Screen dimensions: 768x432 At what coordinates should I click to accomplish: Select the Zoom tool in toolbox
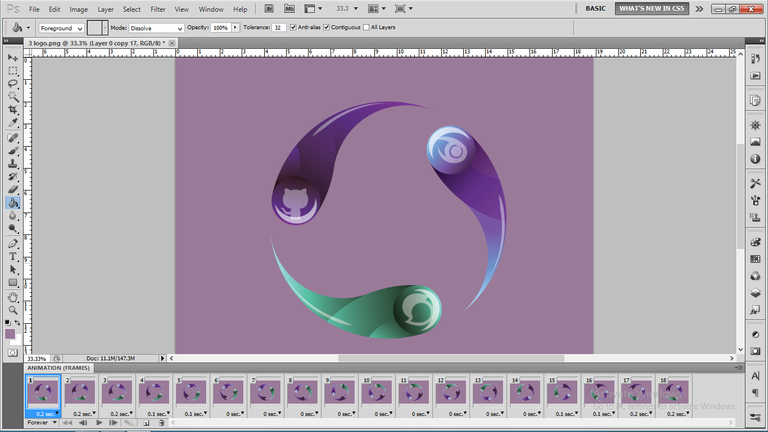point(13,310)
